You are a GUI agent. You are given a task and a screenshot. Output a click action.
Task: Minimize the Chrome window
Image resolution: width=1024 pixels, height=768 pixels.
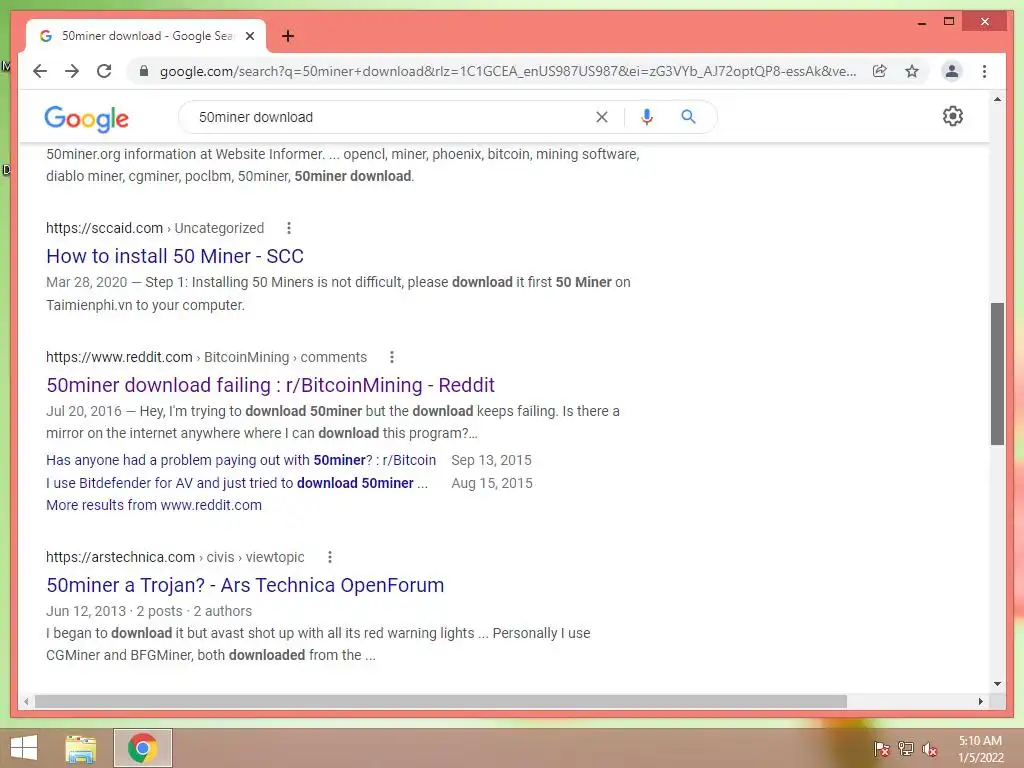(x=921, y=22)
